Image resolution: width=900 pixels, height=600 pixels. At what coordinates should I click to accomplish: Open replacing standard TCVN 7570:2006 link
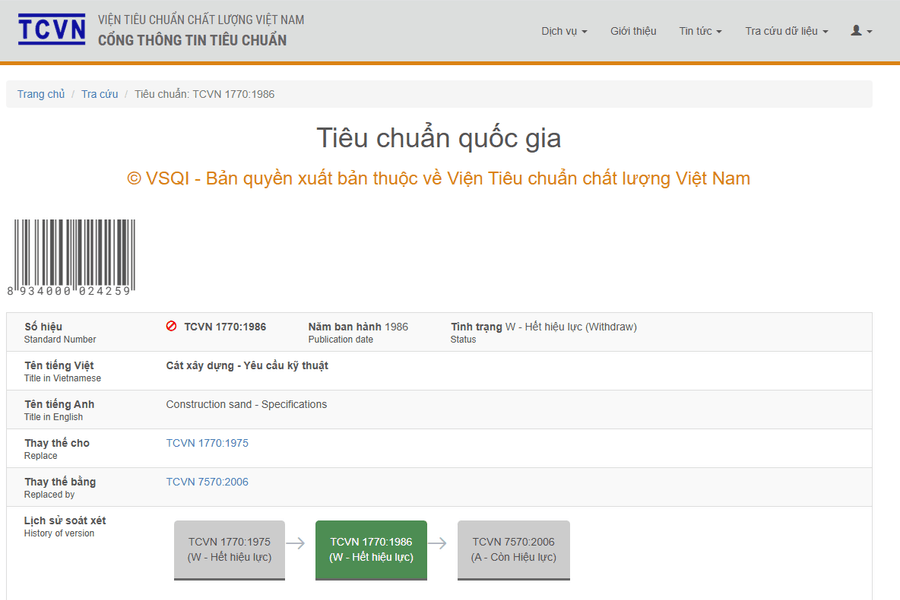(207, 482)
